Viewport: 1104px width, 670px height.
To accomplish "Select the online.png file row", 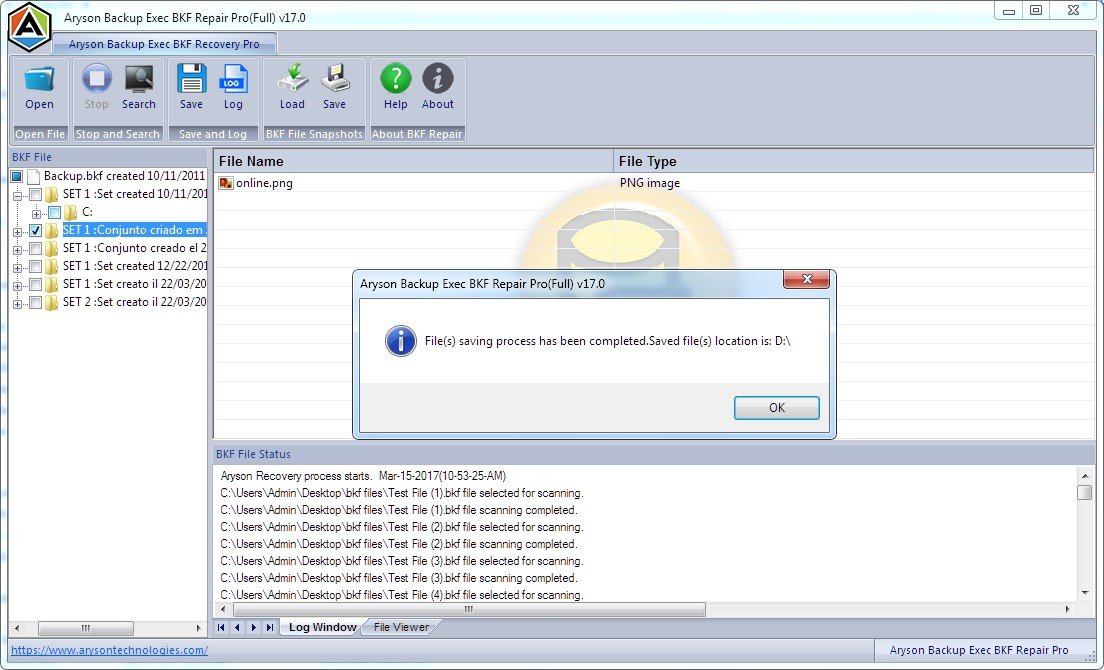I will pos(654,183).
